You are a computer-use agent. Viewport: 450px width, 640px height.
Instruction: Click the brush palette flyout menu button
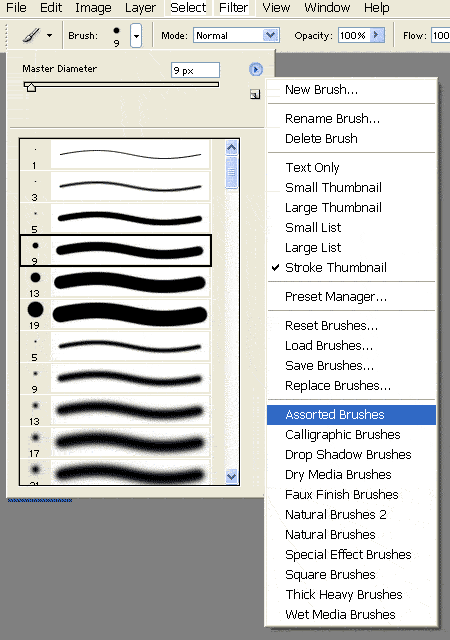click(x=256, y=69)
